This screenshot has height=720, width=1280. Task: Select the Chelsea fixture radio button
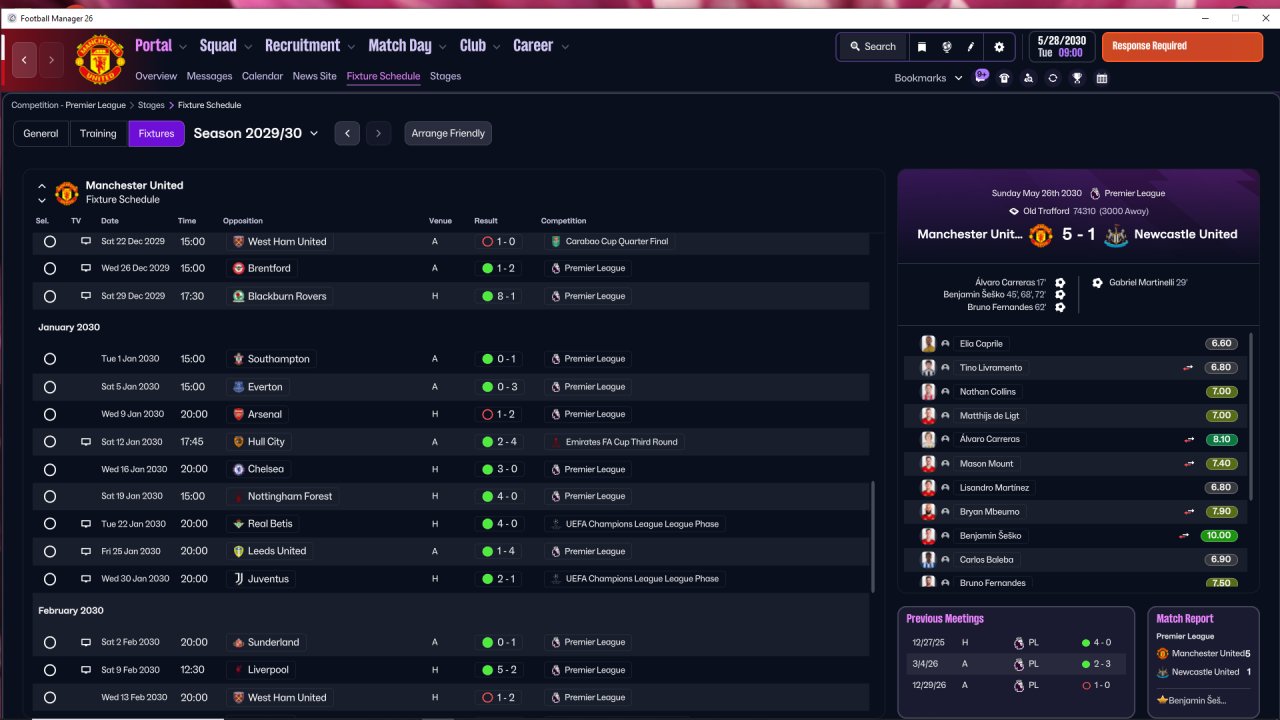[50, 469]
